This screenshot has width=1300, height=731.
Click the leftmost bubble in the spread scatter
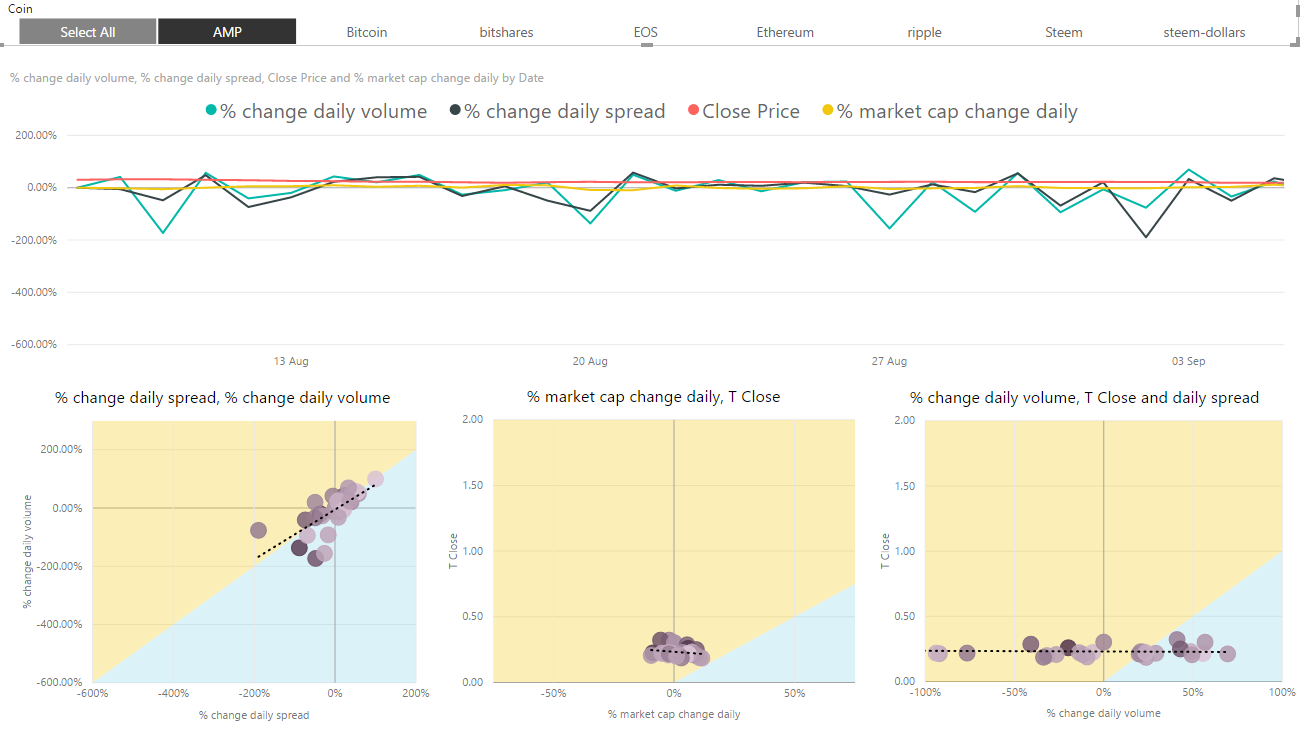tap(258, 530)
